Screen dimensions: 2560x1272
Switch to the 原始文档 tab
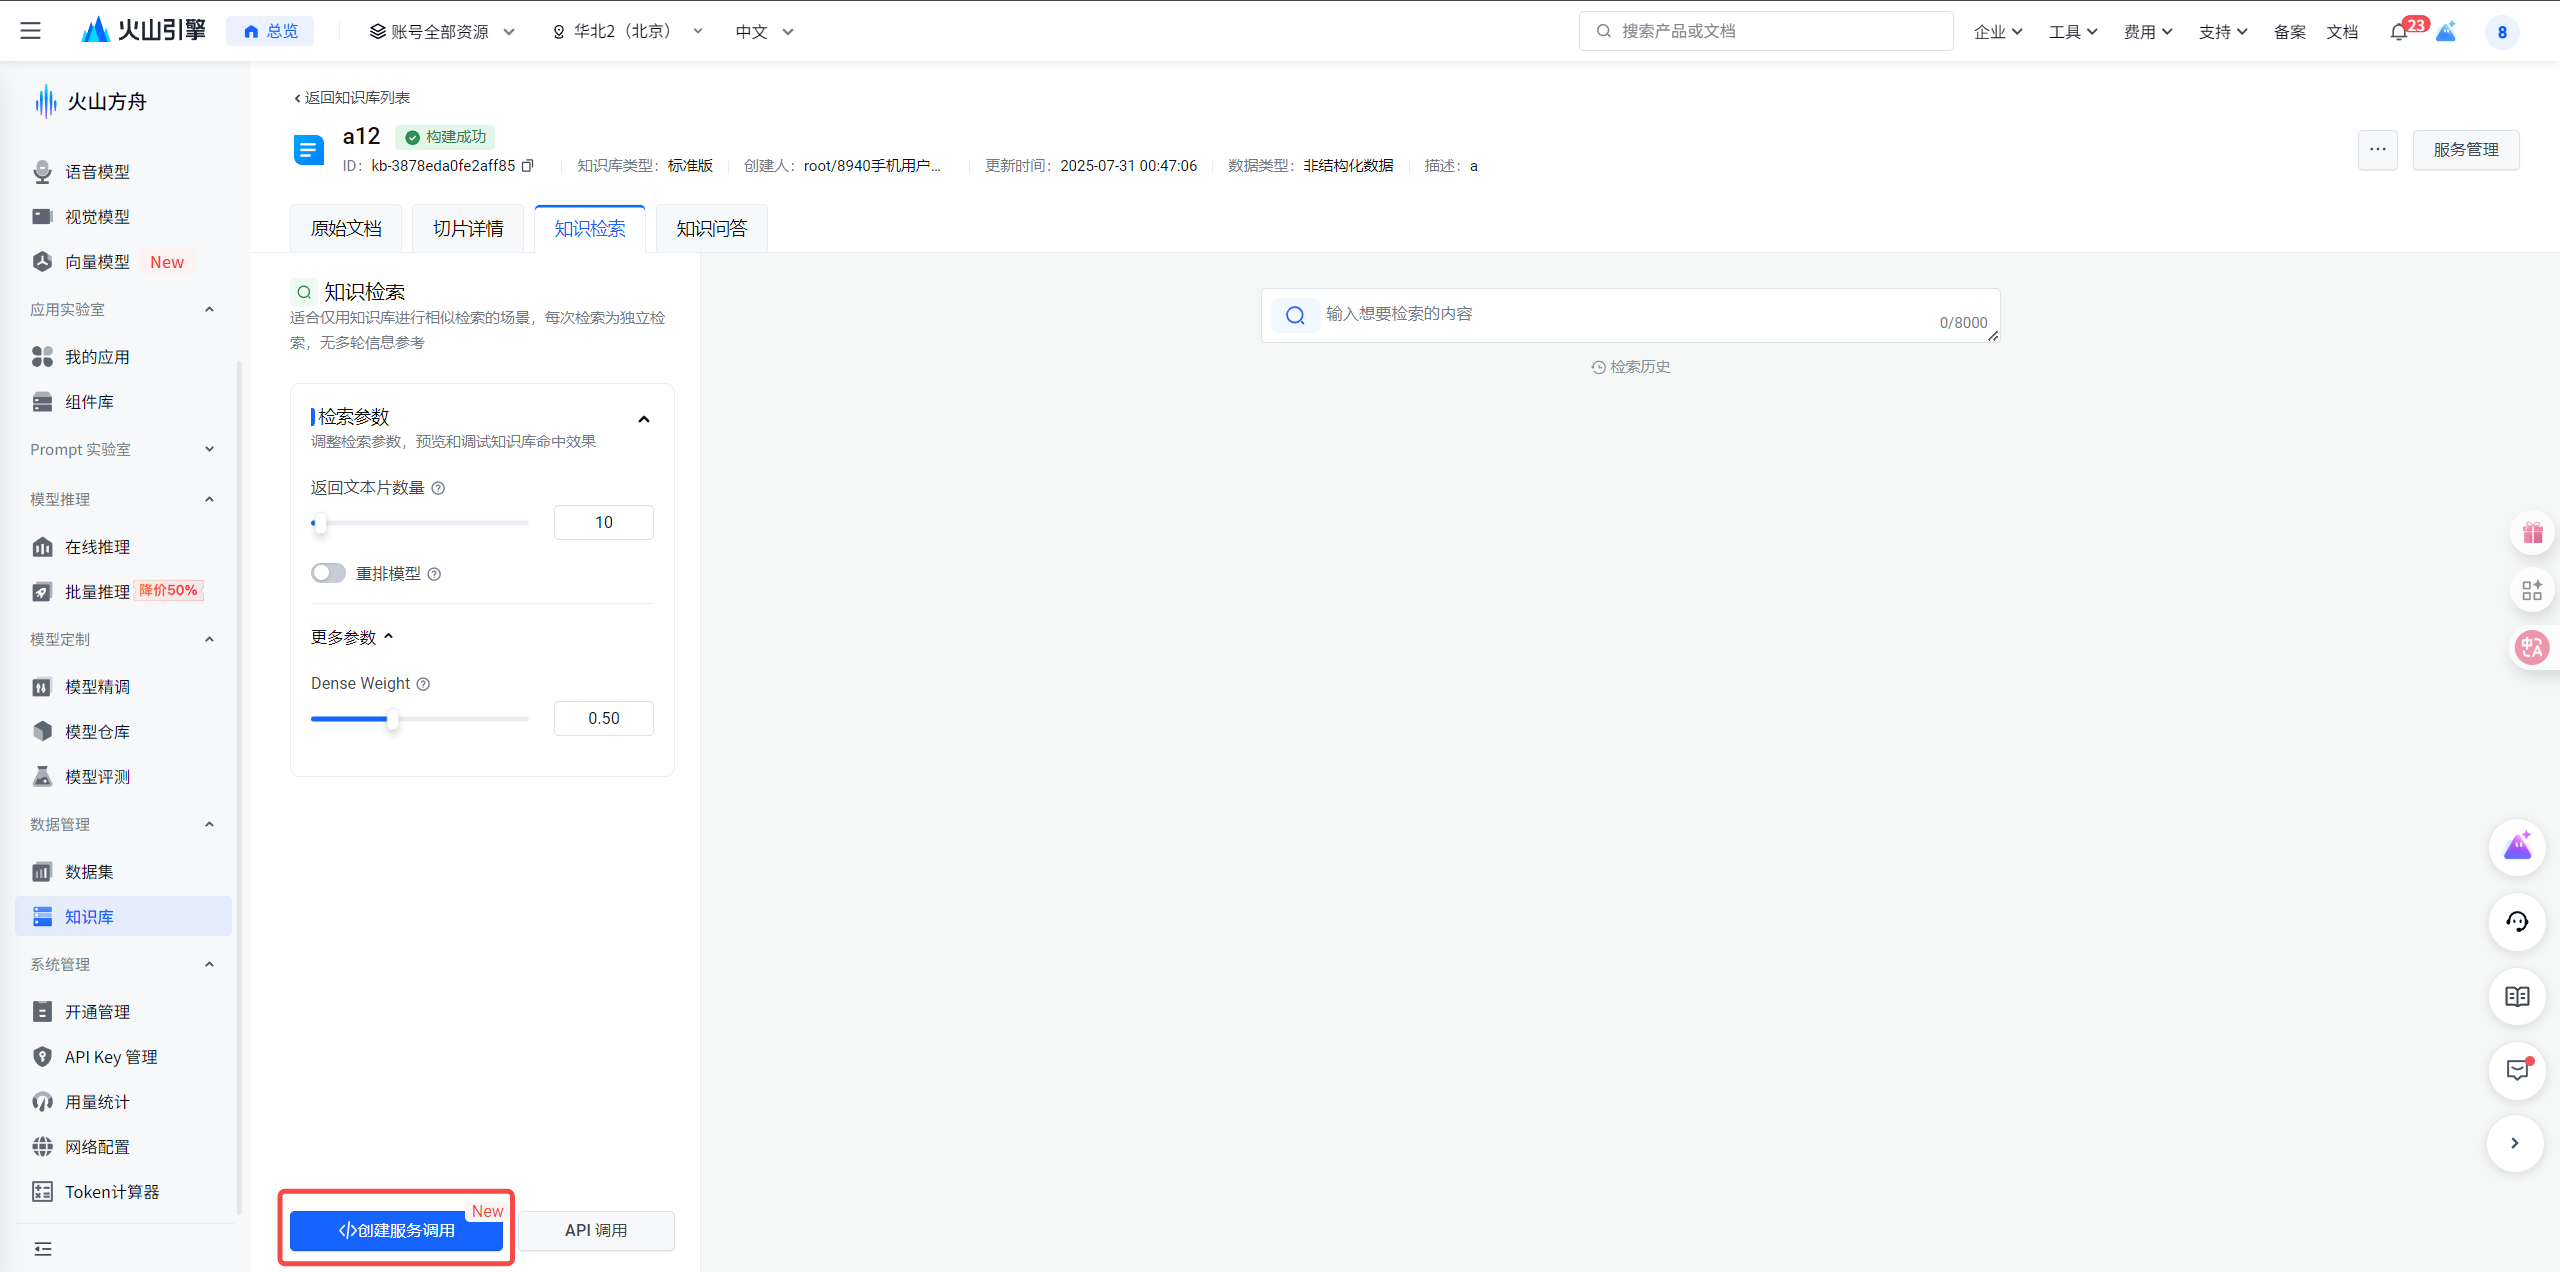tap(346, 229)
